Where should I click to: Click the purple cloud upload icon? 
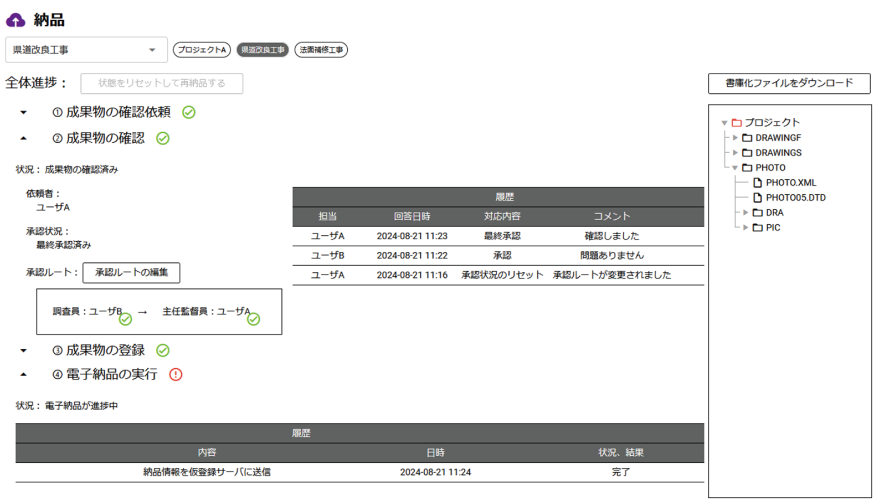click(x=16, y=19)
